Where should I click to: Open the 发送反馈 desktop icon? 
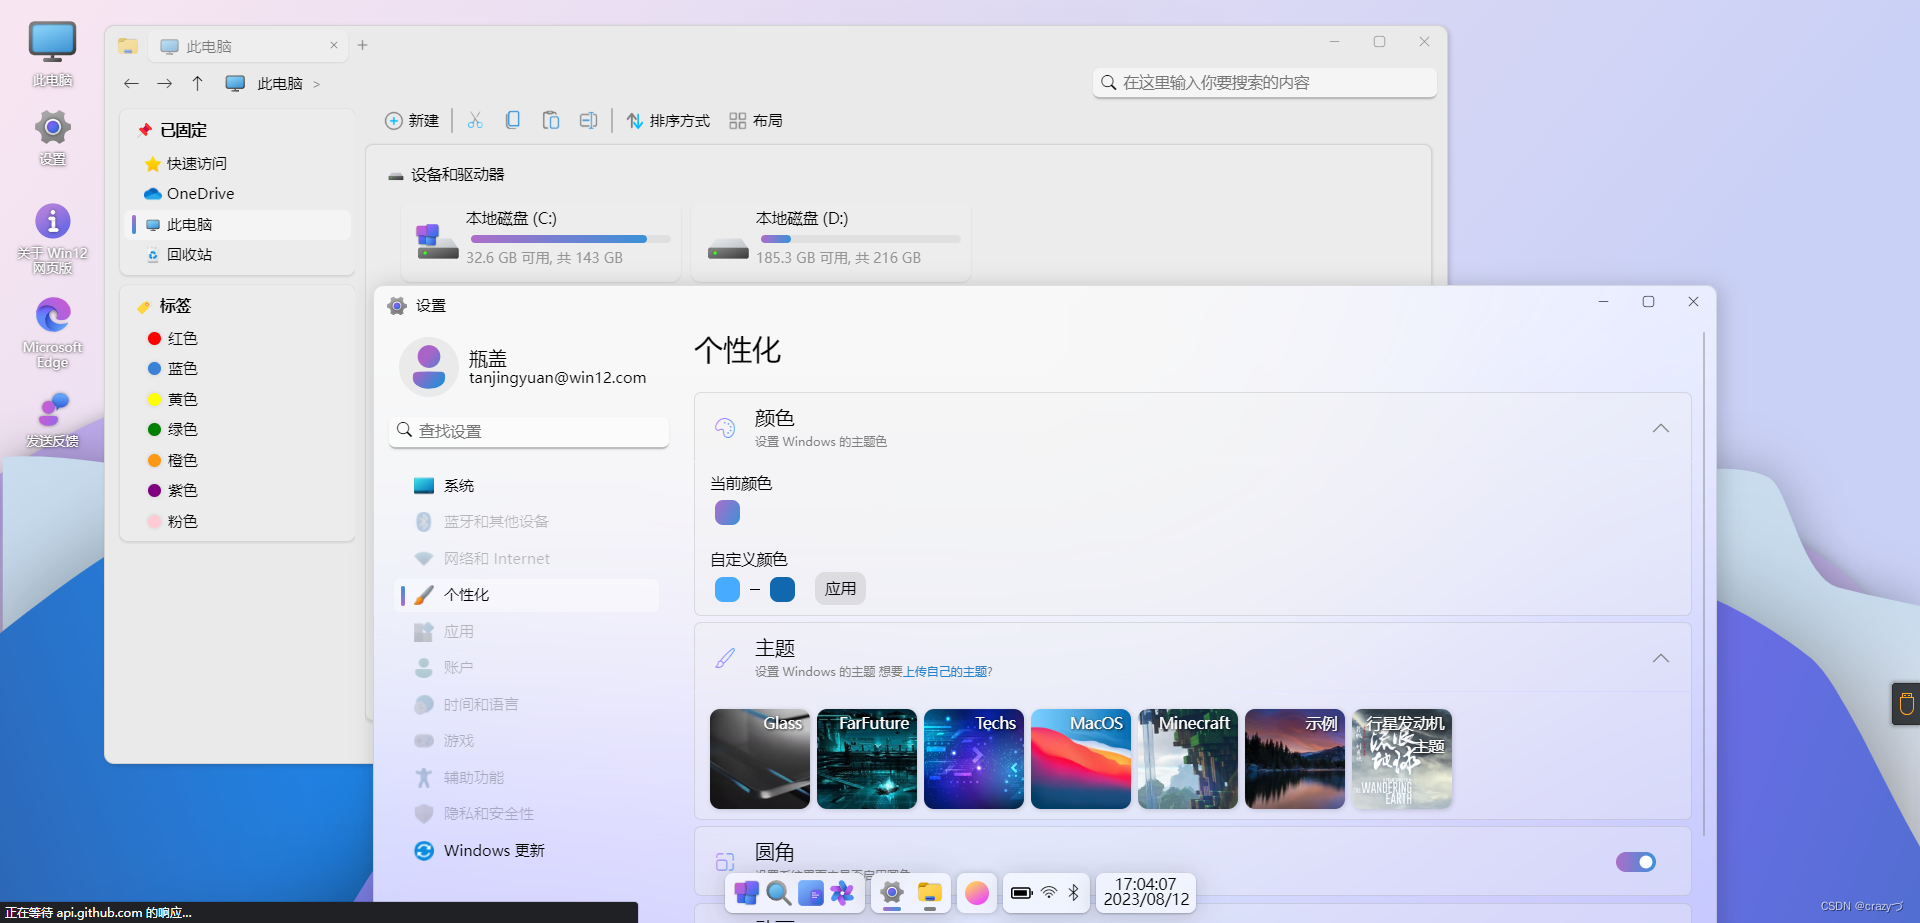tap(52, 419)
